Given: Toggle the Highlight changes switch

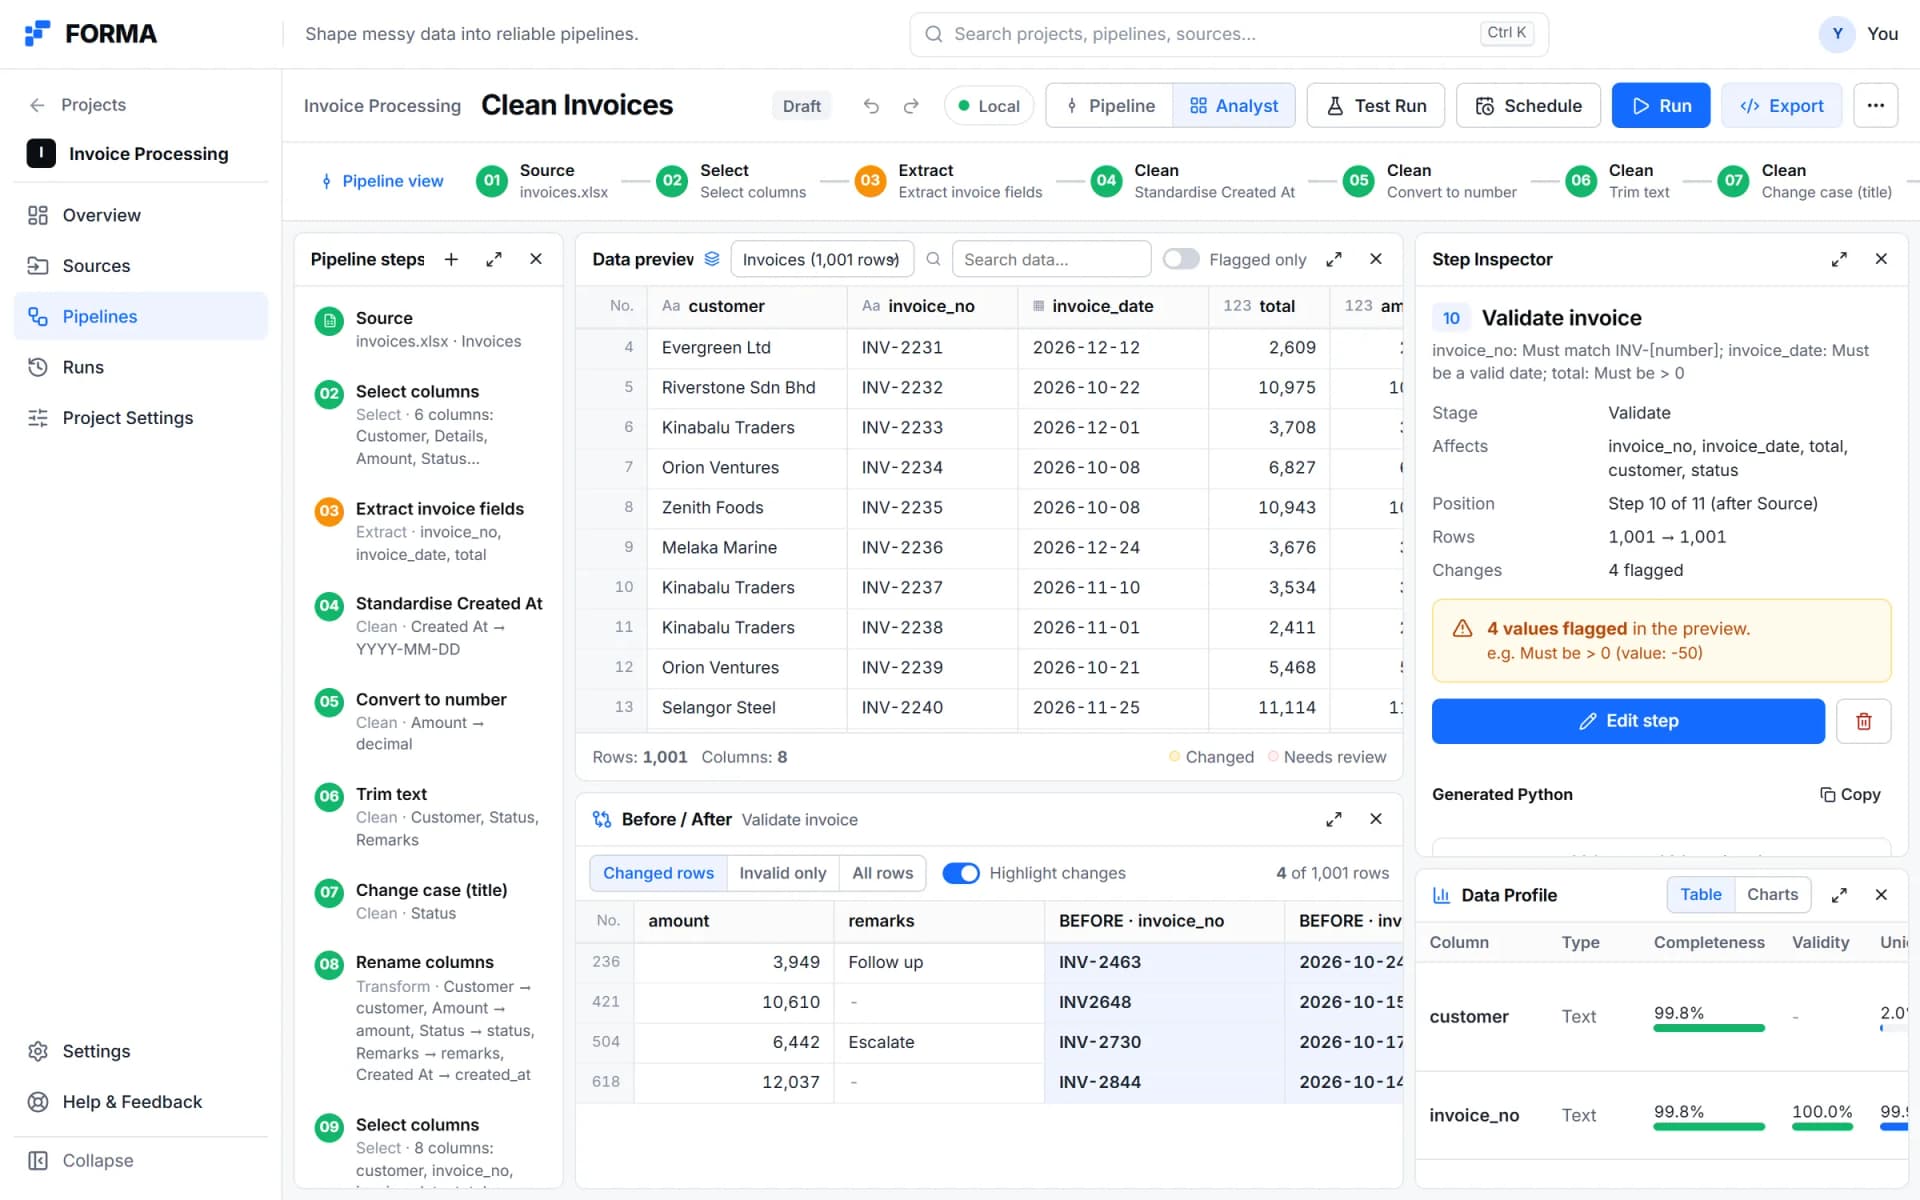Looking at the screenshot, I should [x=961, y=873].
